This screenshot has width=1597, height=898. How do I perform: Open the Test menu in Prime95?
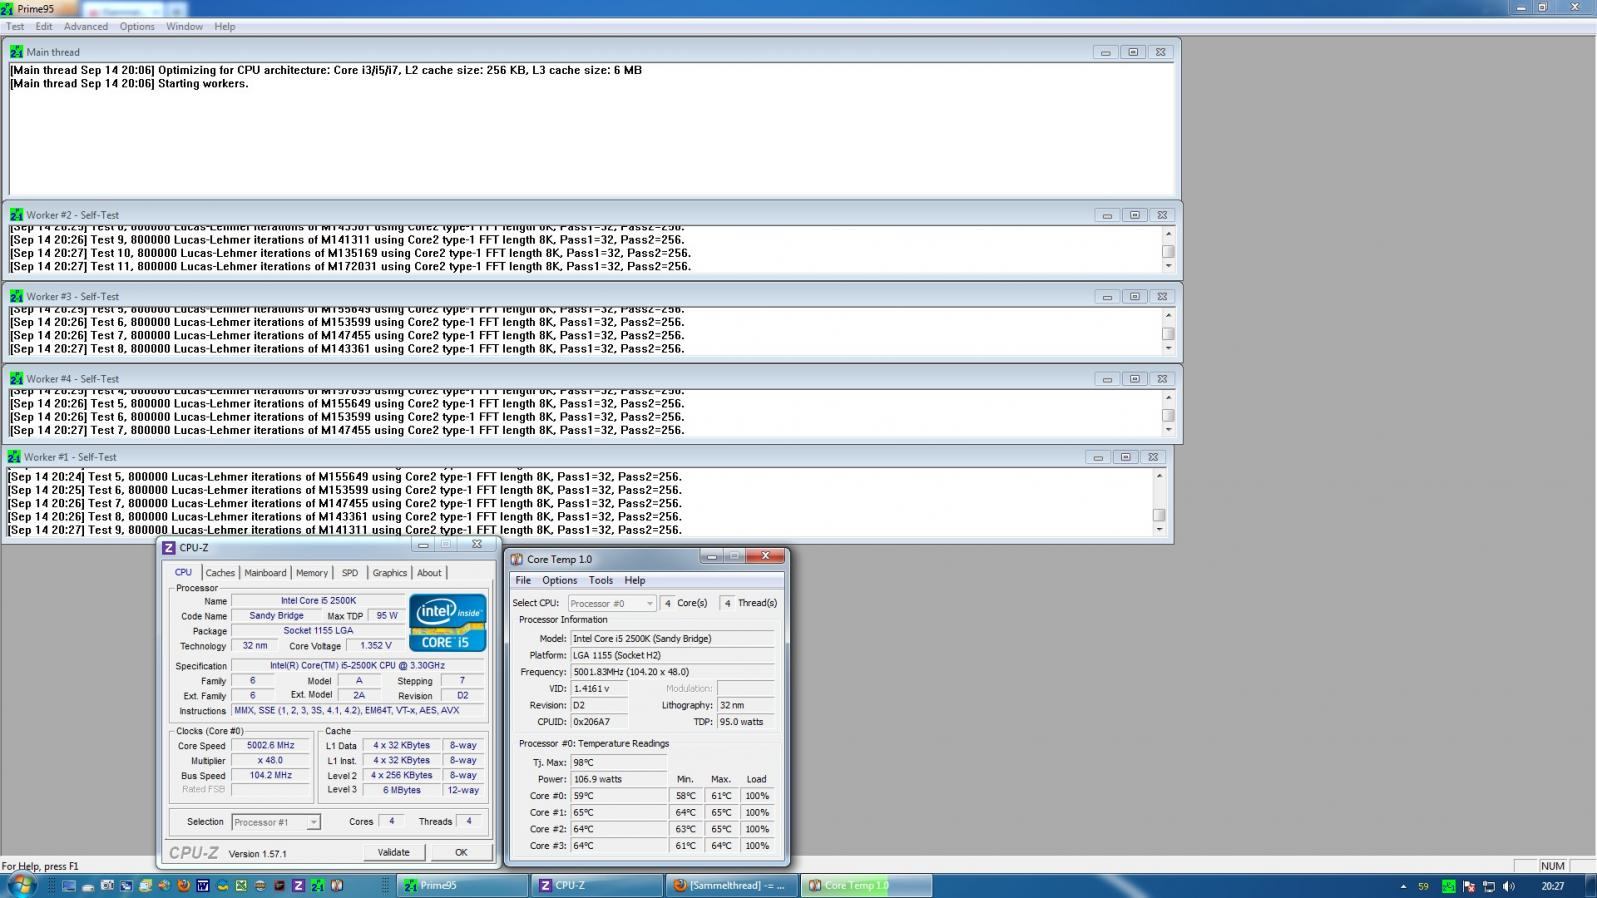pos(16,27)
